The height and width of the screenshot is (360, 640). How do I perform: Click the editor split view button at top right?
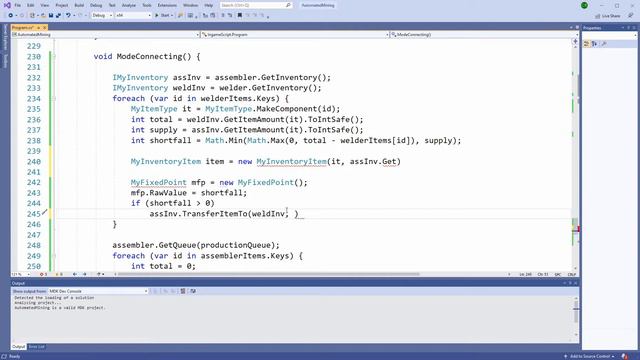point(576,41)
